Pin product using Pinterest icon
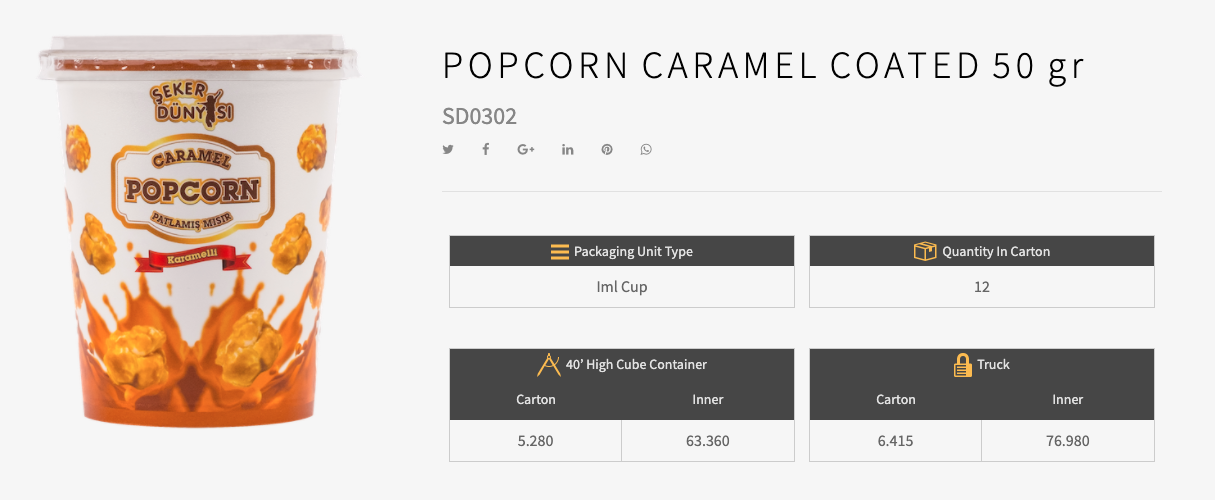This screenshot has height=500, width=1215. coord(607,149)
